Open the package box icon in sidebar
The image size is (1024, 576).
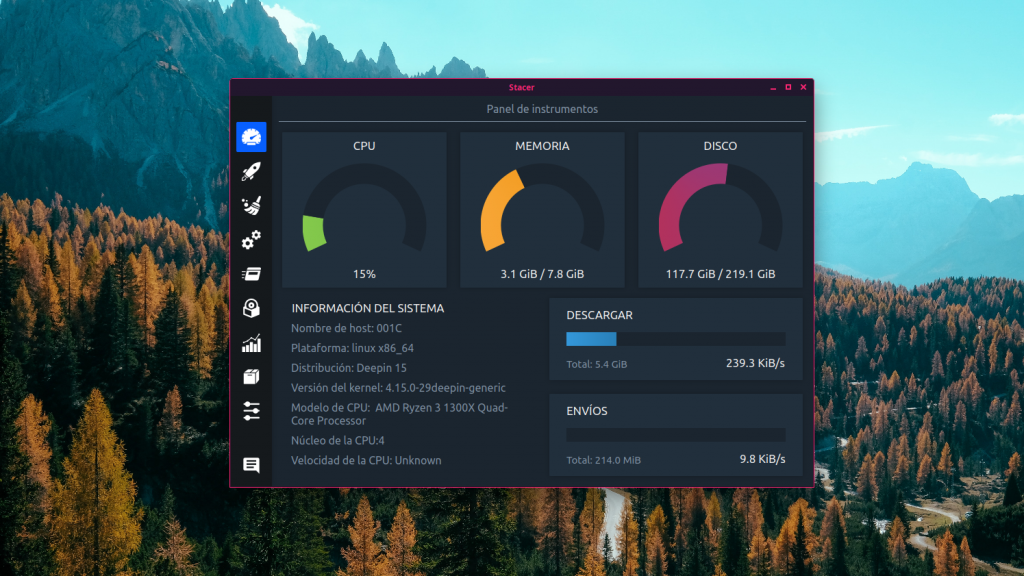coord(251,377)
